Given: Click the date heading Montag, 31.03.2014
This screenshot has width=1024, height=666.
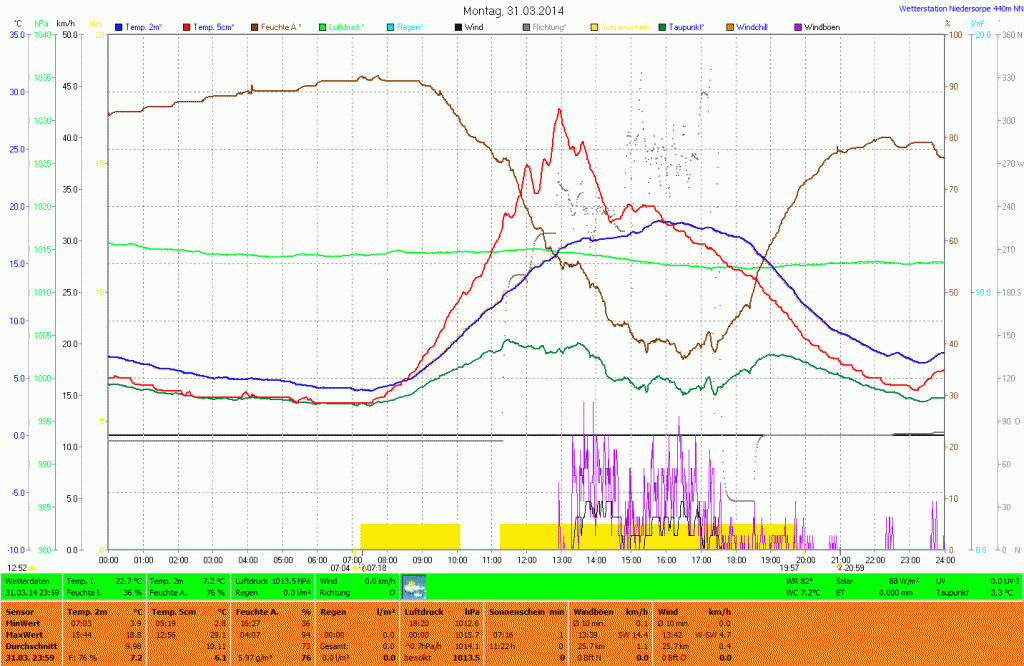Looking at the screenshot, I should point(512,10).
